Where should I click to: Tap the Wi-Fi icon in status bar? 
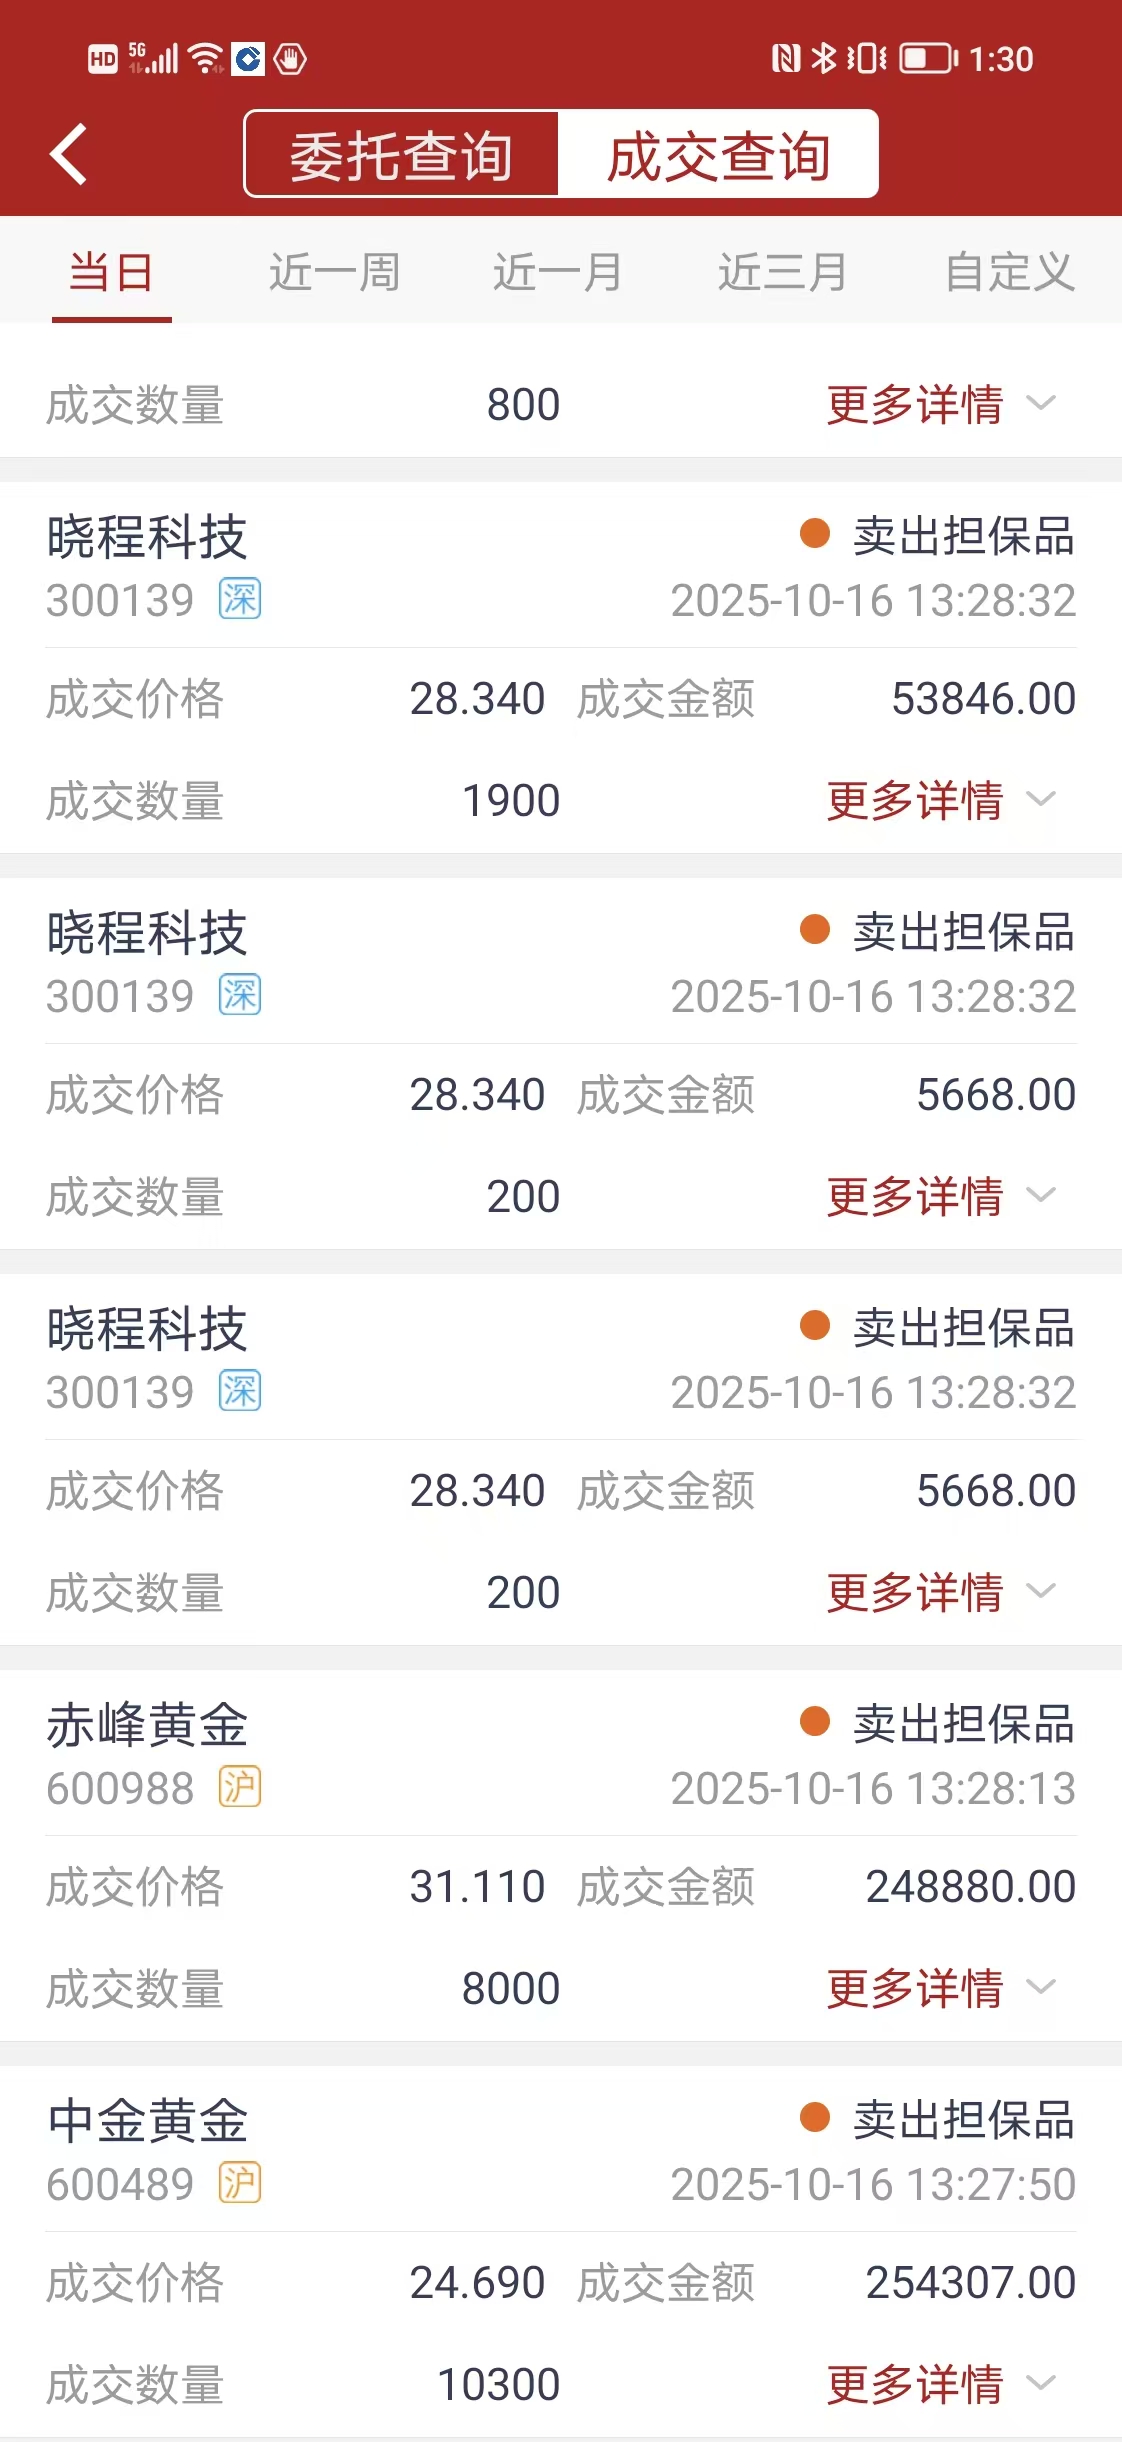(206, 58)
